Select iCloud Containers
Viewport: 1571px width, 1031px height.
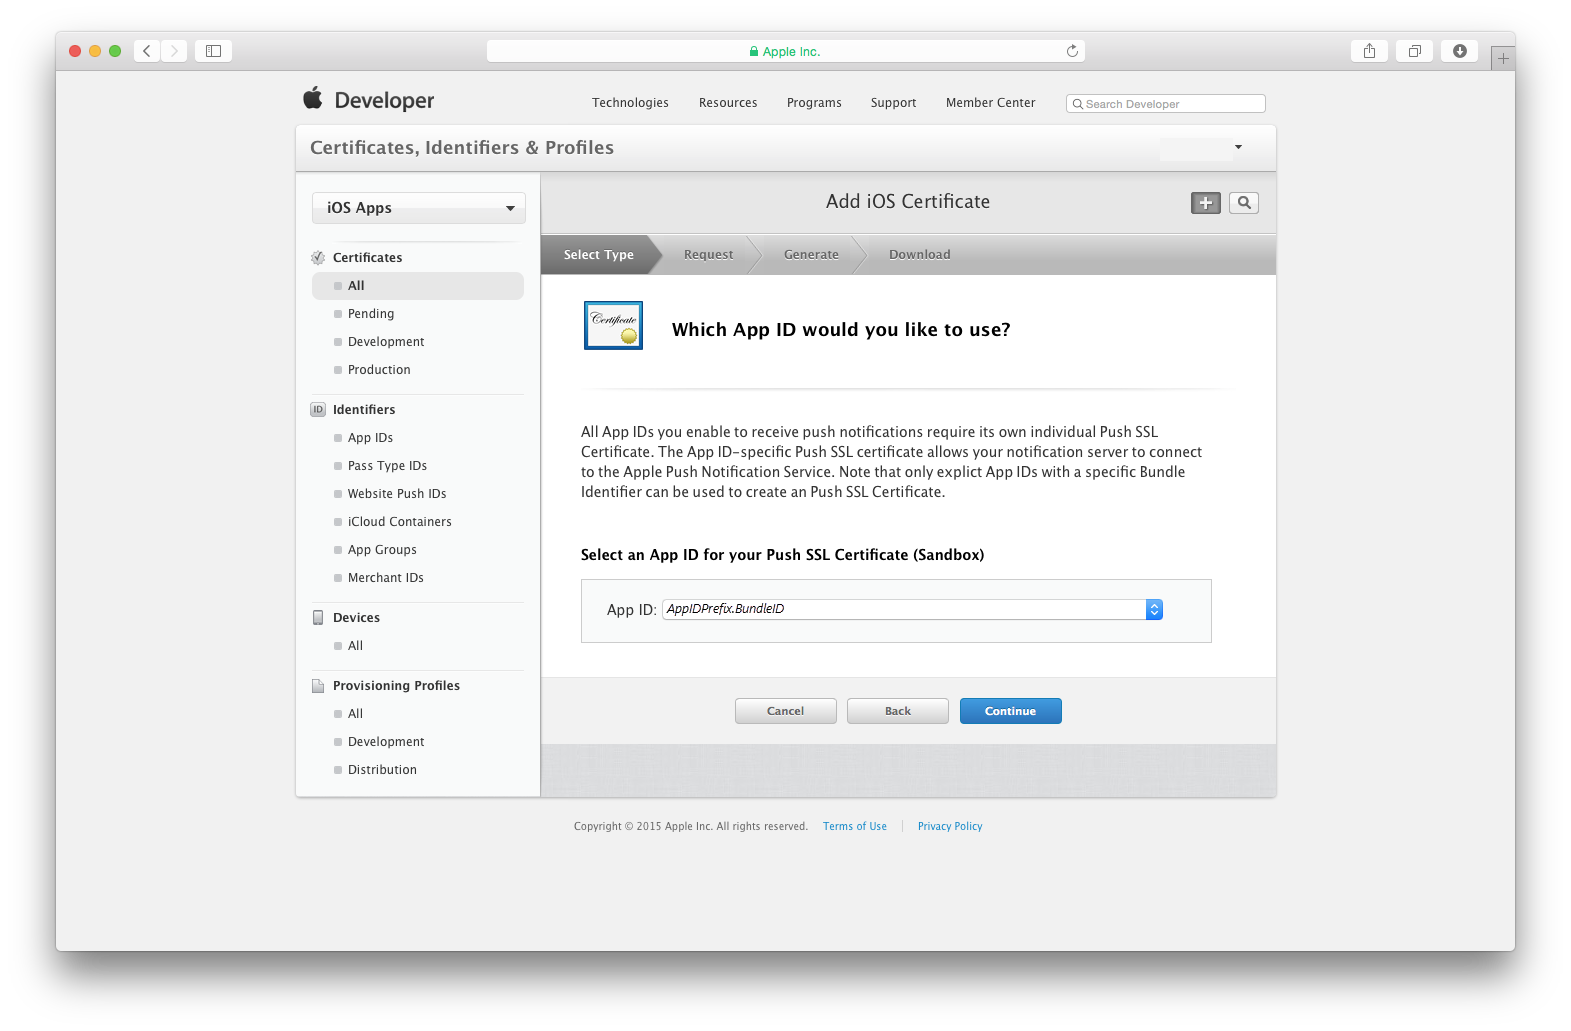point(399,522)
